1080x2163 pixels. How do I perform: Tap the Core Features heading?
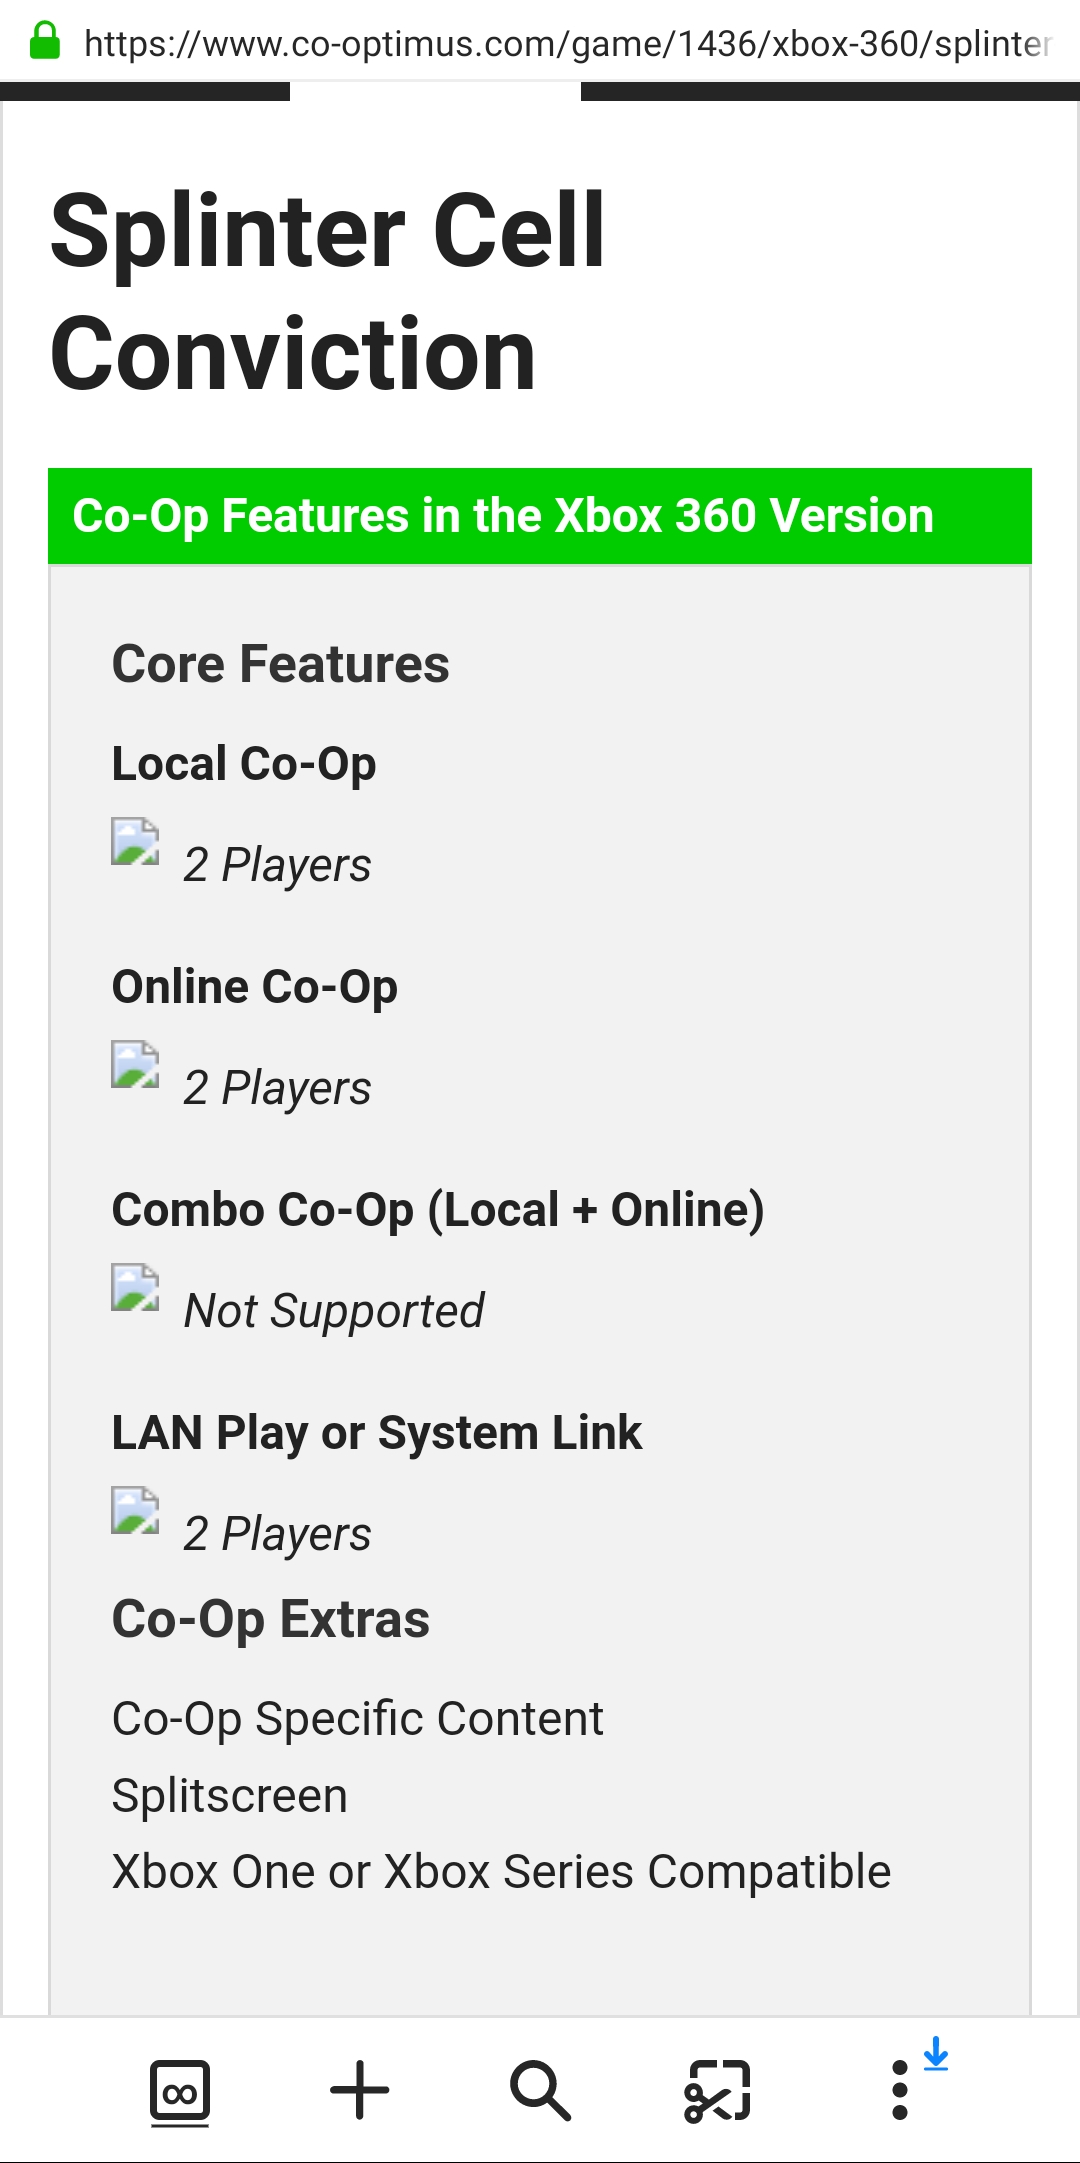(280, 664)
